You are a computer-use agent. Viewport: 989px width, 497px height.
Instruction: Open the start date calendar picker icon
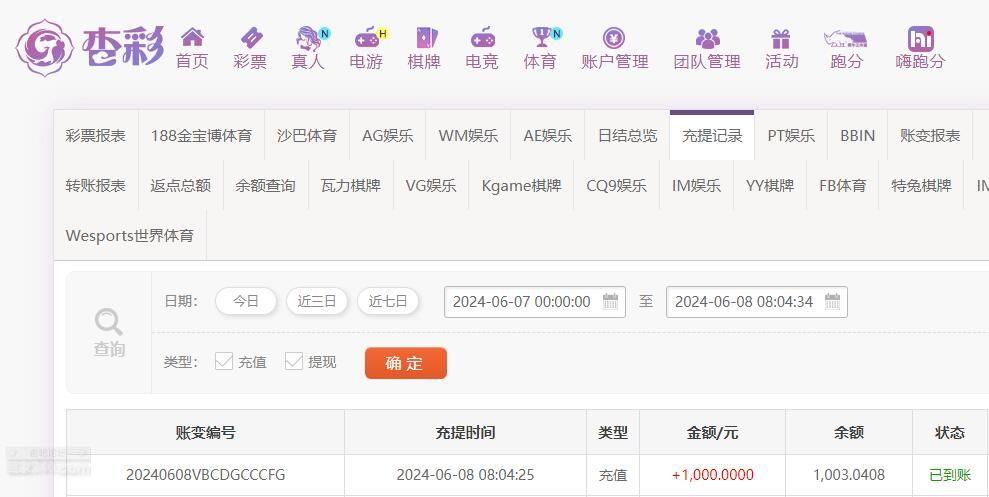(610, 301)
